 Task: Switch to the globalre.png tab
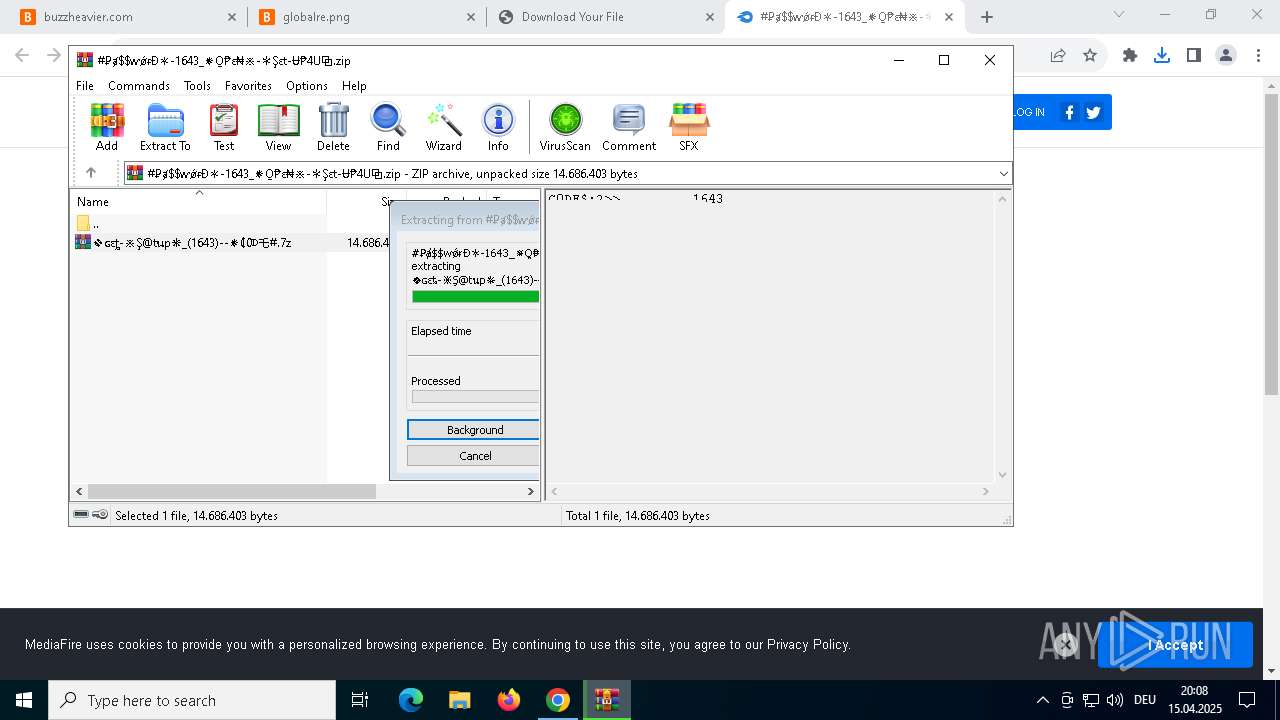(x=365, y=17)
